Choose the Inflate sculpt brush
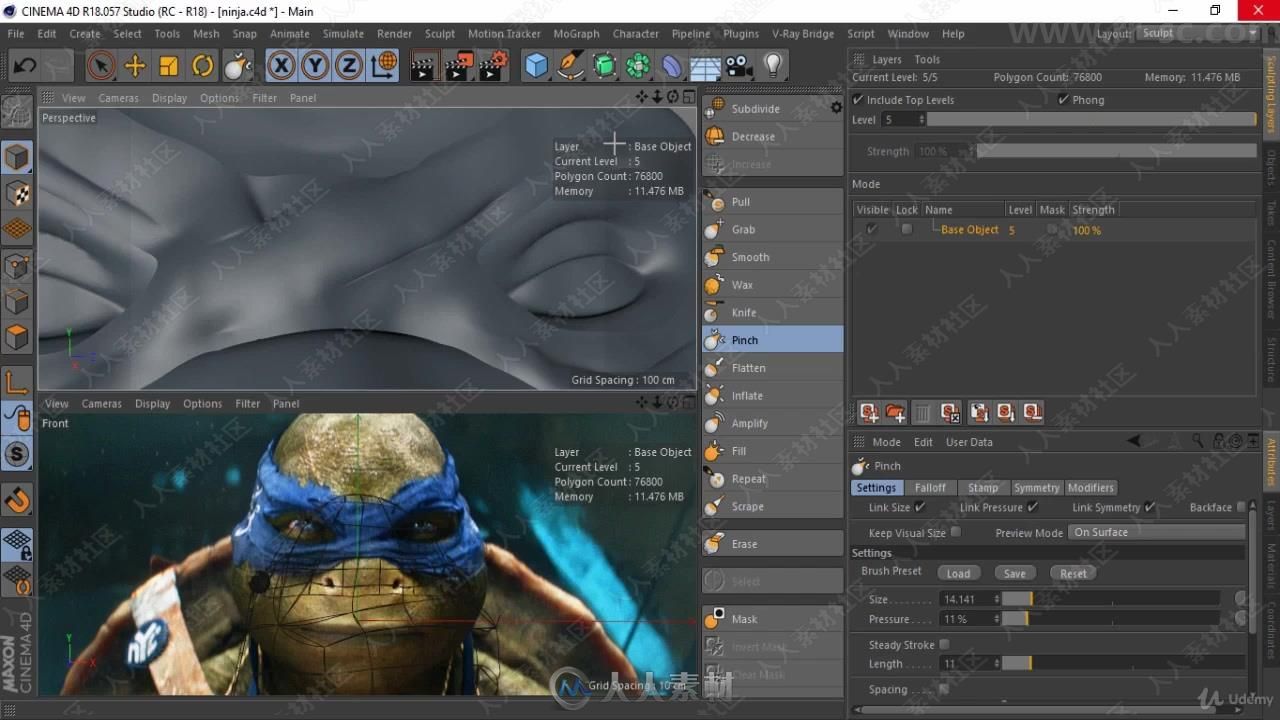Viewport: 1280px width, 720px height. tap(773, 396)
